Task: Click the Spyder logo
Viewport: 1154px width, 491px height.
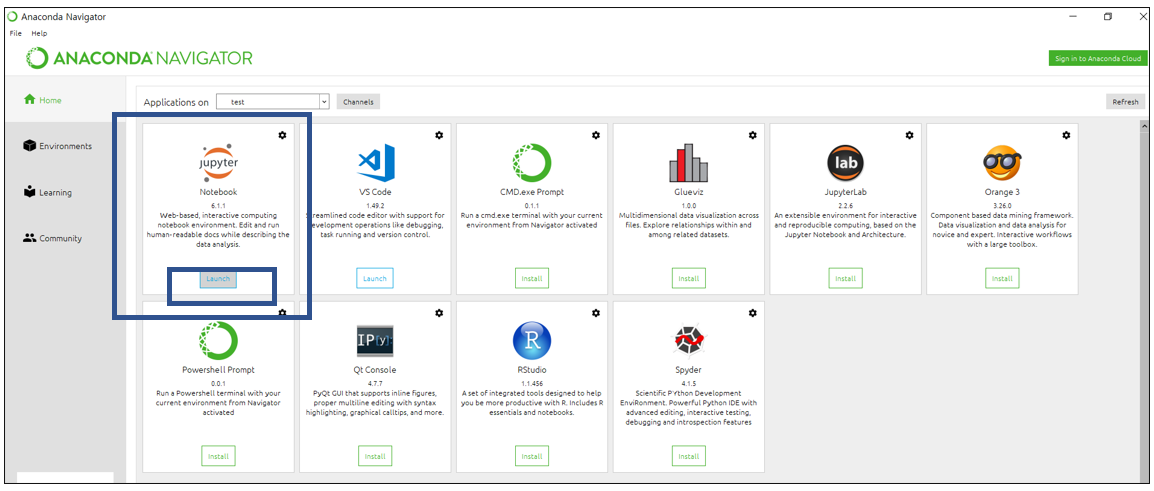Action: click(689, 341)
